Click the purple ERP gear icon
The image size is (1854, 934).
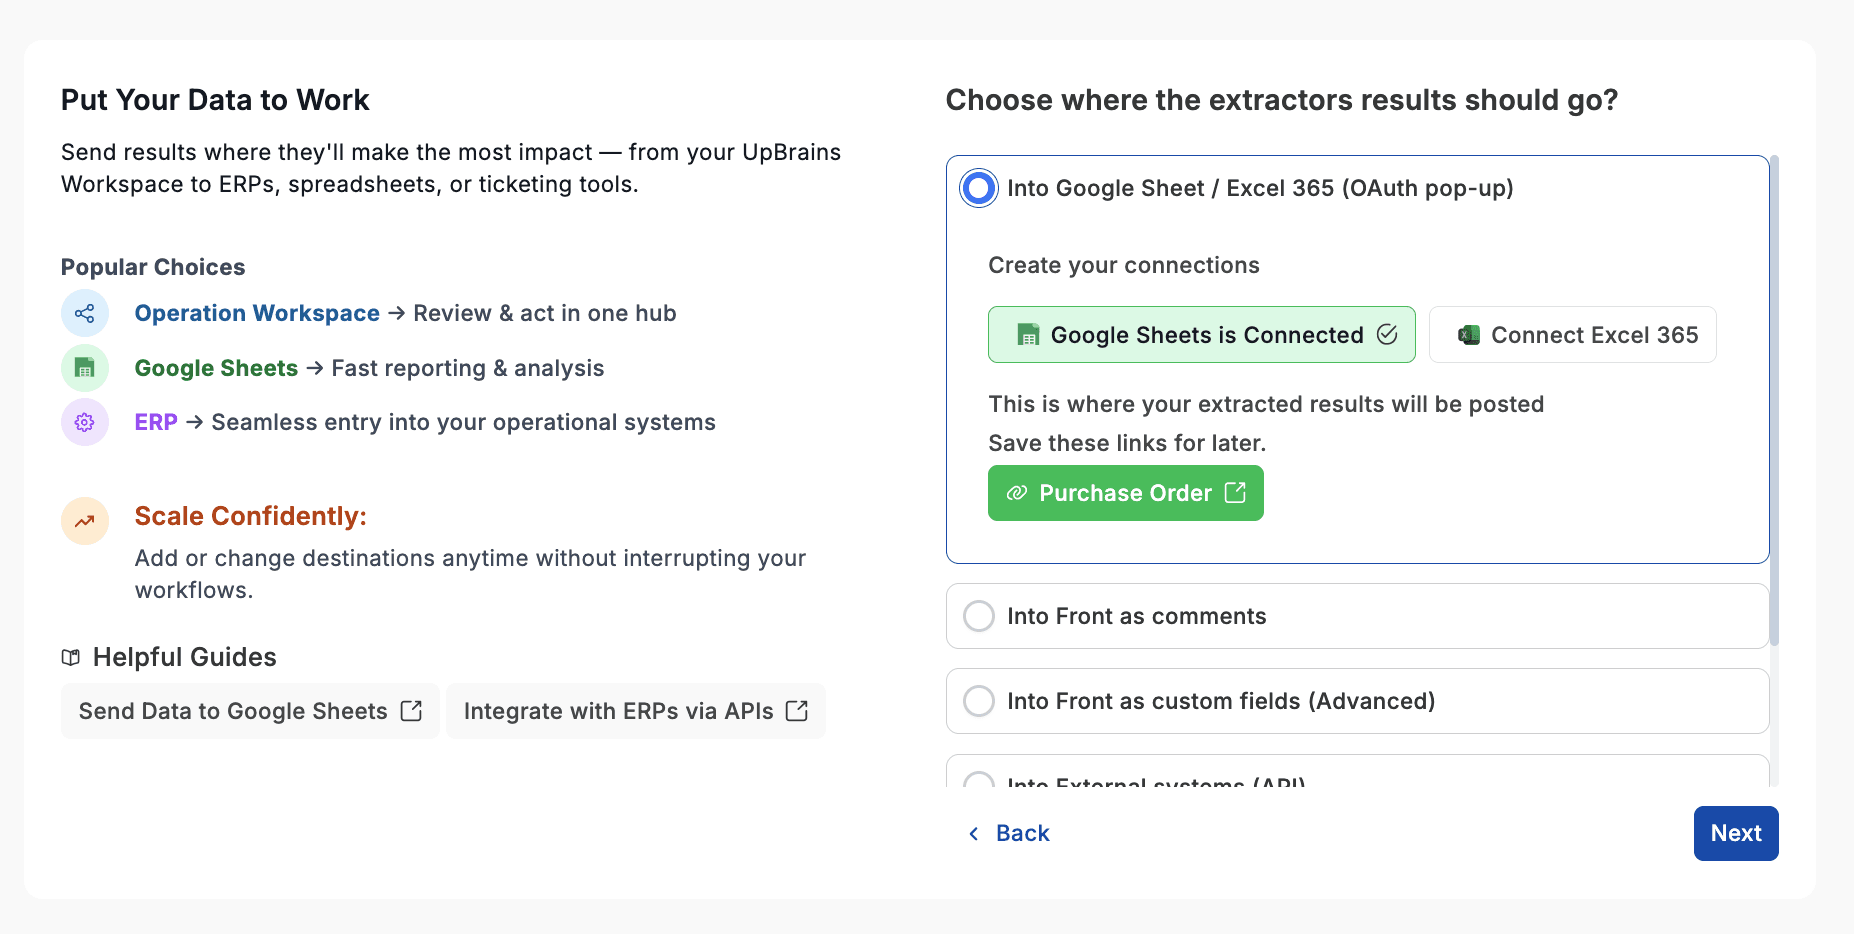coord(85,422)
